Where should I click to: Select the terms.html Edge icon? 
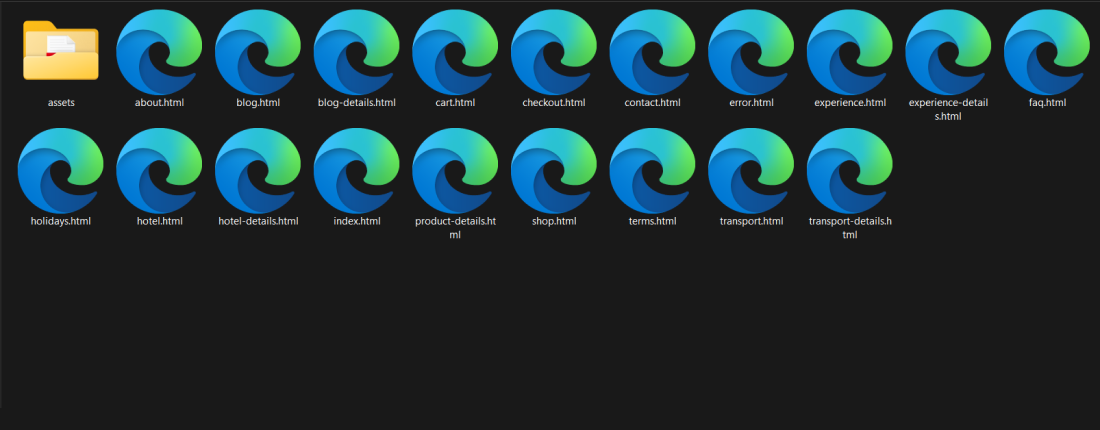click(652, 170)
